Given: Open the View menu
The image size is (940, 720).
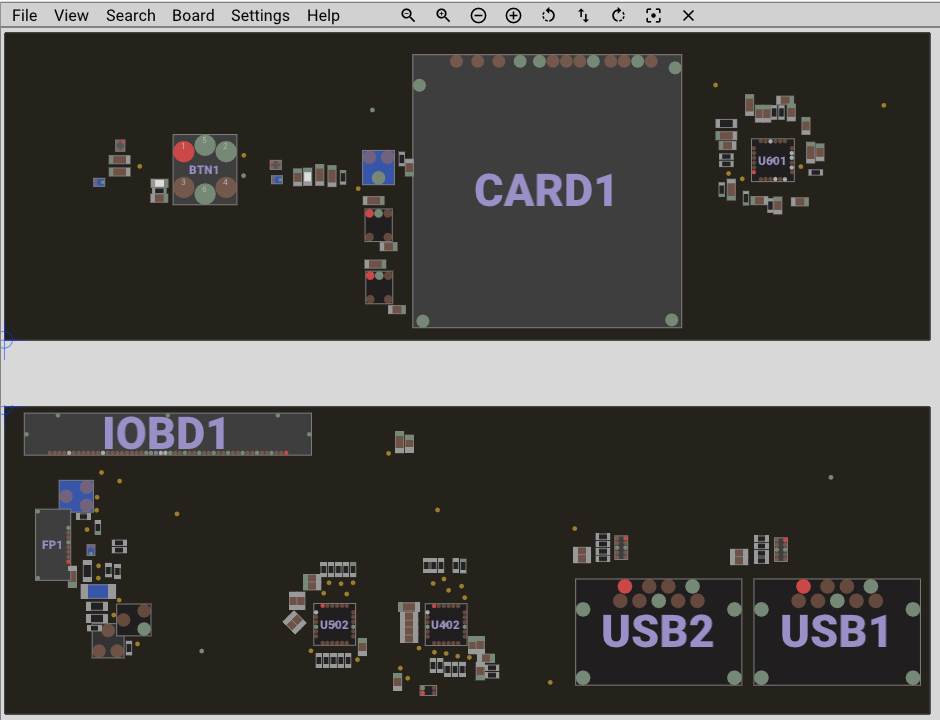Looking at the screenshot, I should (71, 16).
